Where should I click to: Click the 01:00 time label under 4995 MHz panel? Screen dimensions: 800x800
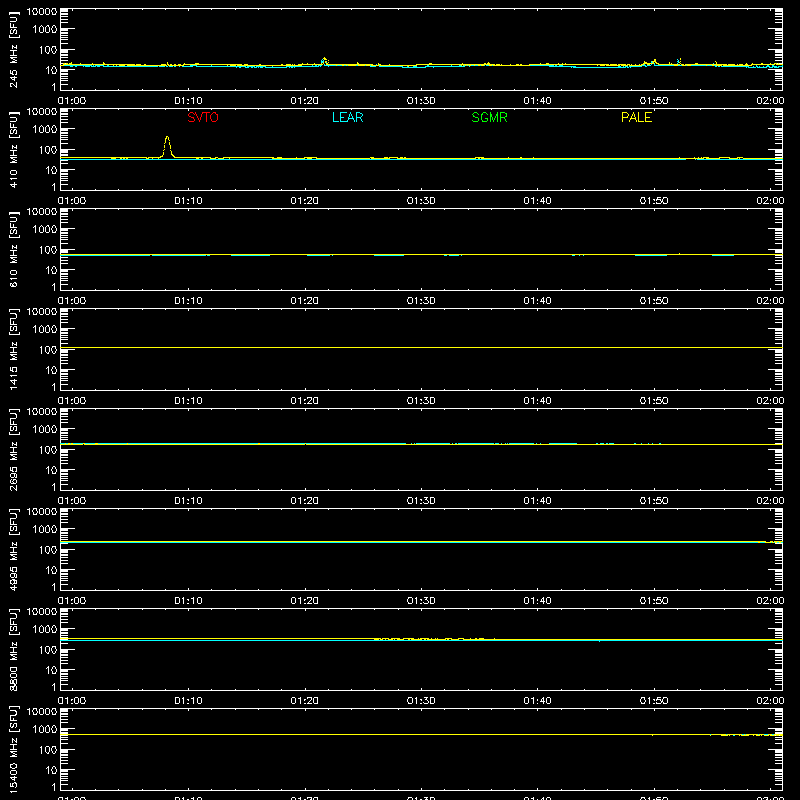coord(72,601)
